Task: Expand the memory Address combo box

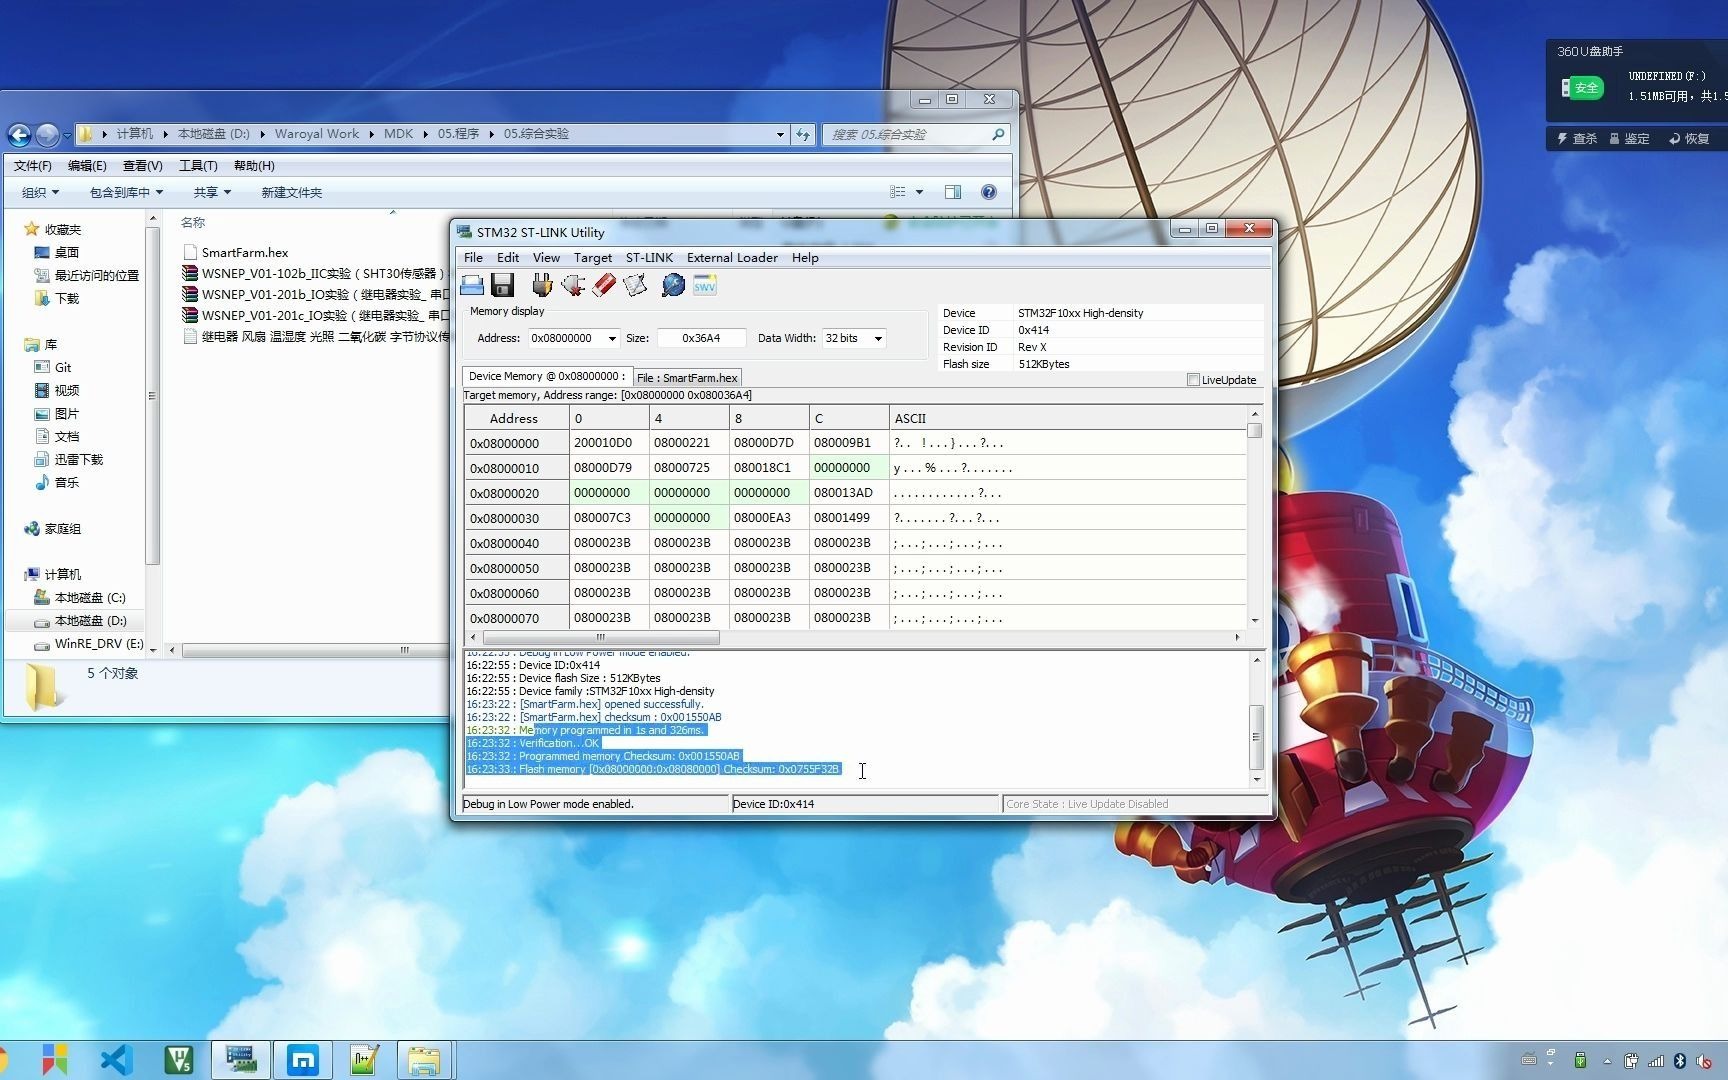Action: click(x=612, y=339)
